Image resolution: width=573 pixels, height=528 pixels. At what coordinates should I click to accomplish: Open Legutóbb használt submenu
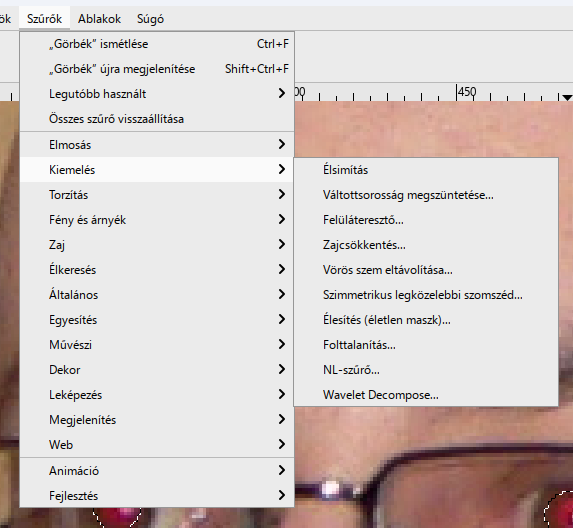point(157,94)
